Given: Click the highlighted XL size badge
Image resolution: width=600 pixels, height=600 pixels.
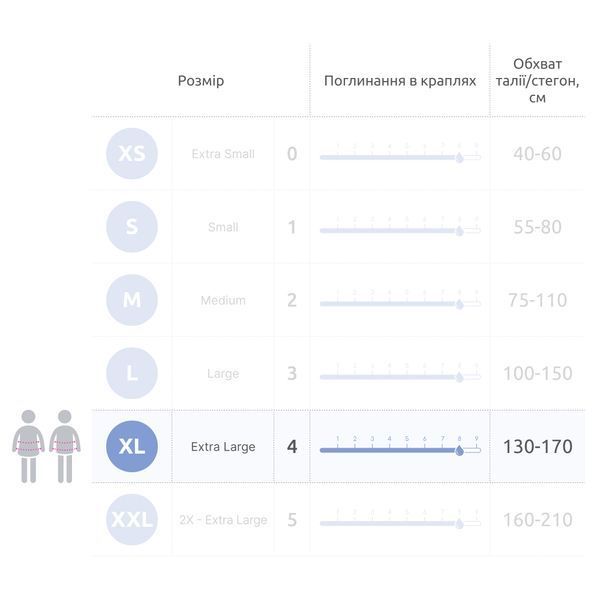Looking at the screenshot, I should pyautogui.click(x=132, y=446).
